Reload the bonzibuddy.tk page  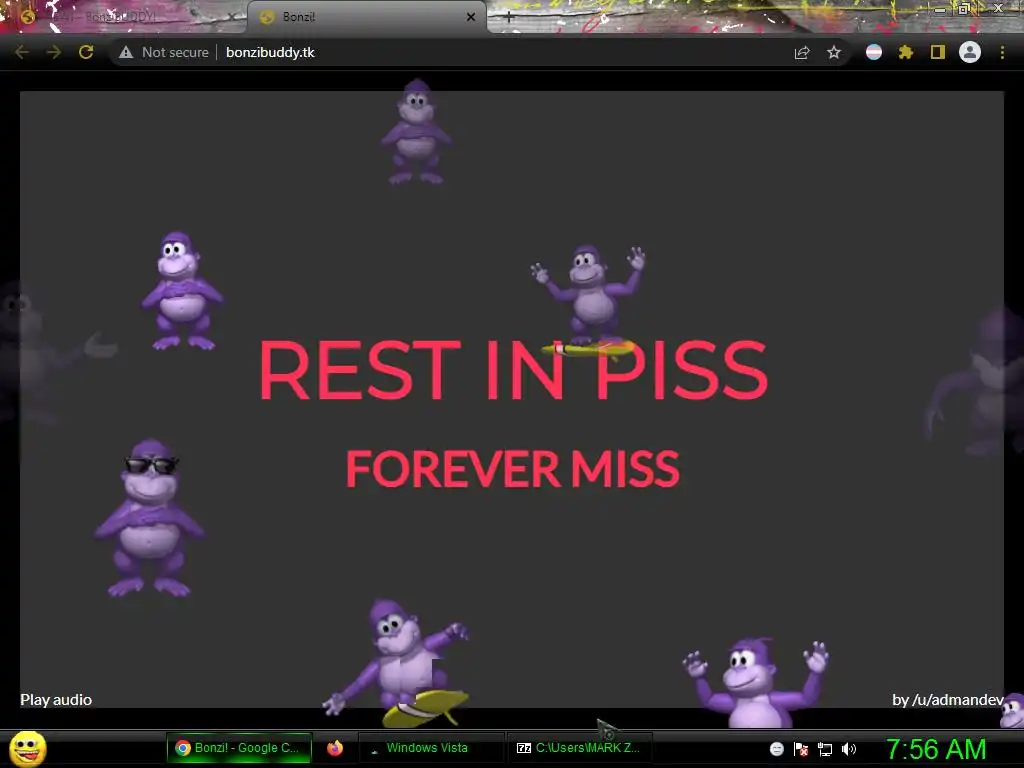click(86, 52)
